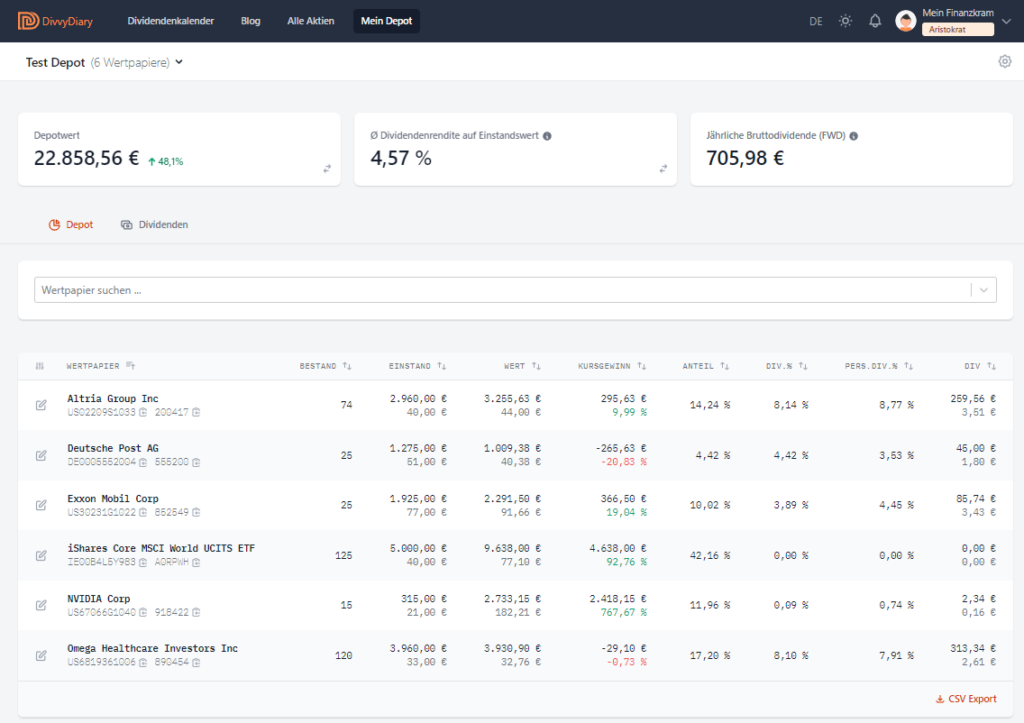Expand the Mein Finanzkram account menu chevron

1006,21
